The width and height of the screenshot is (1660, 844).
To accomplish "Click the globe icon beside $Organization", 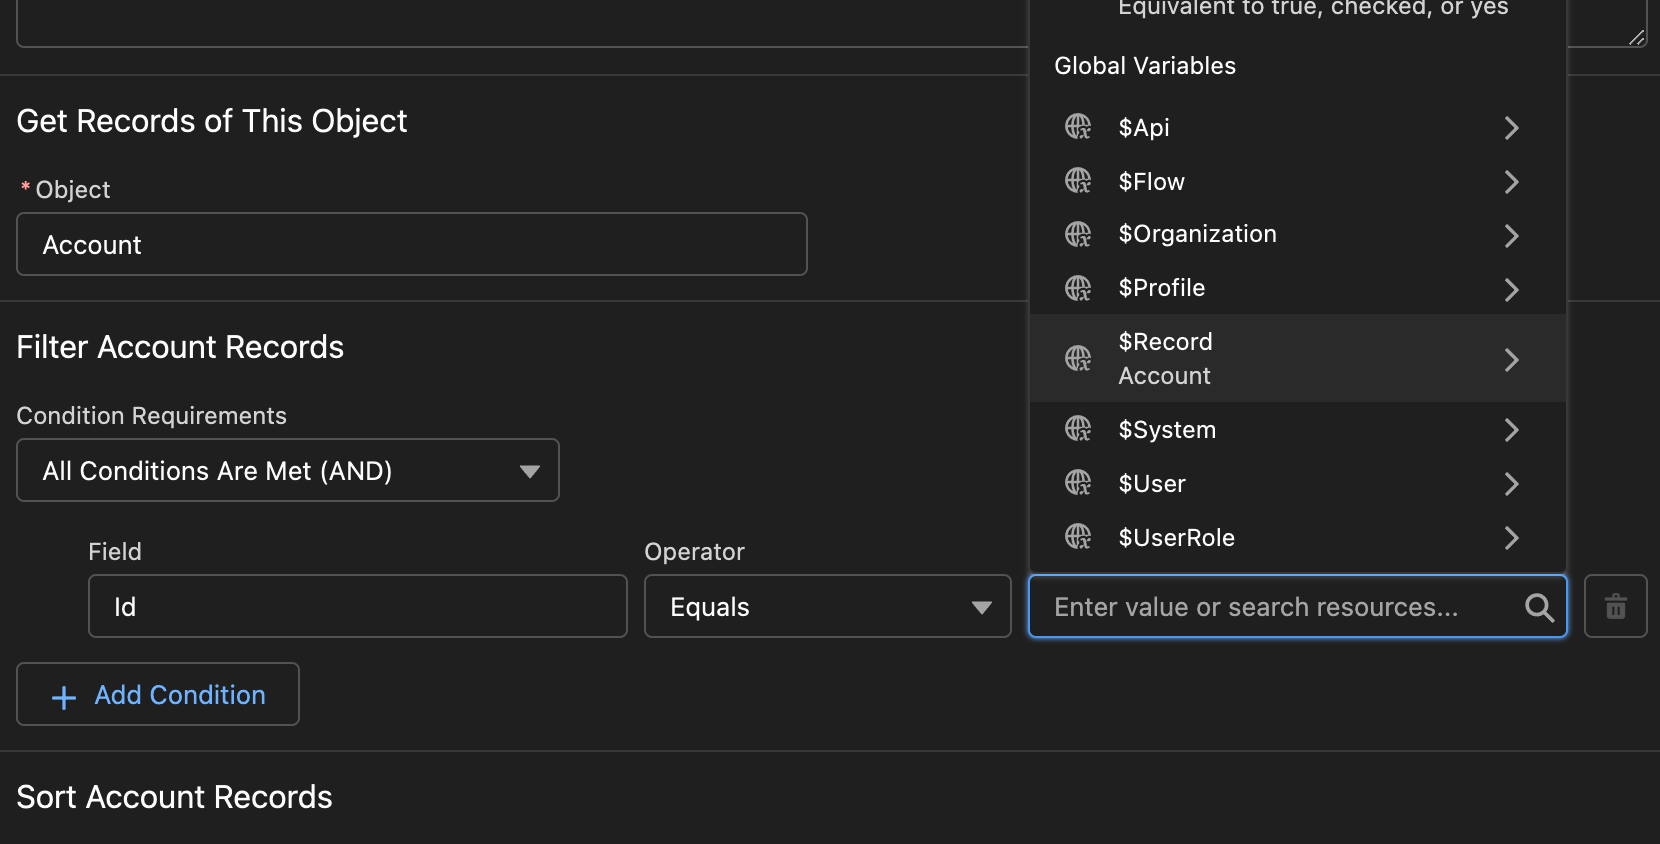I will [x=1078, y=235].
